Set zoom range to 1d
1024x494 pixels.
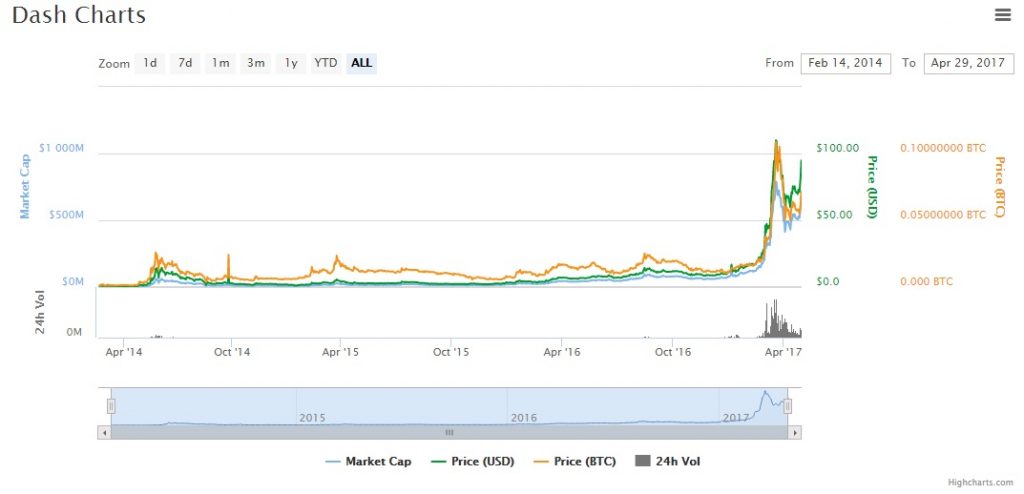click(150, 63)
